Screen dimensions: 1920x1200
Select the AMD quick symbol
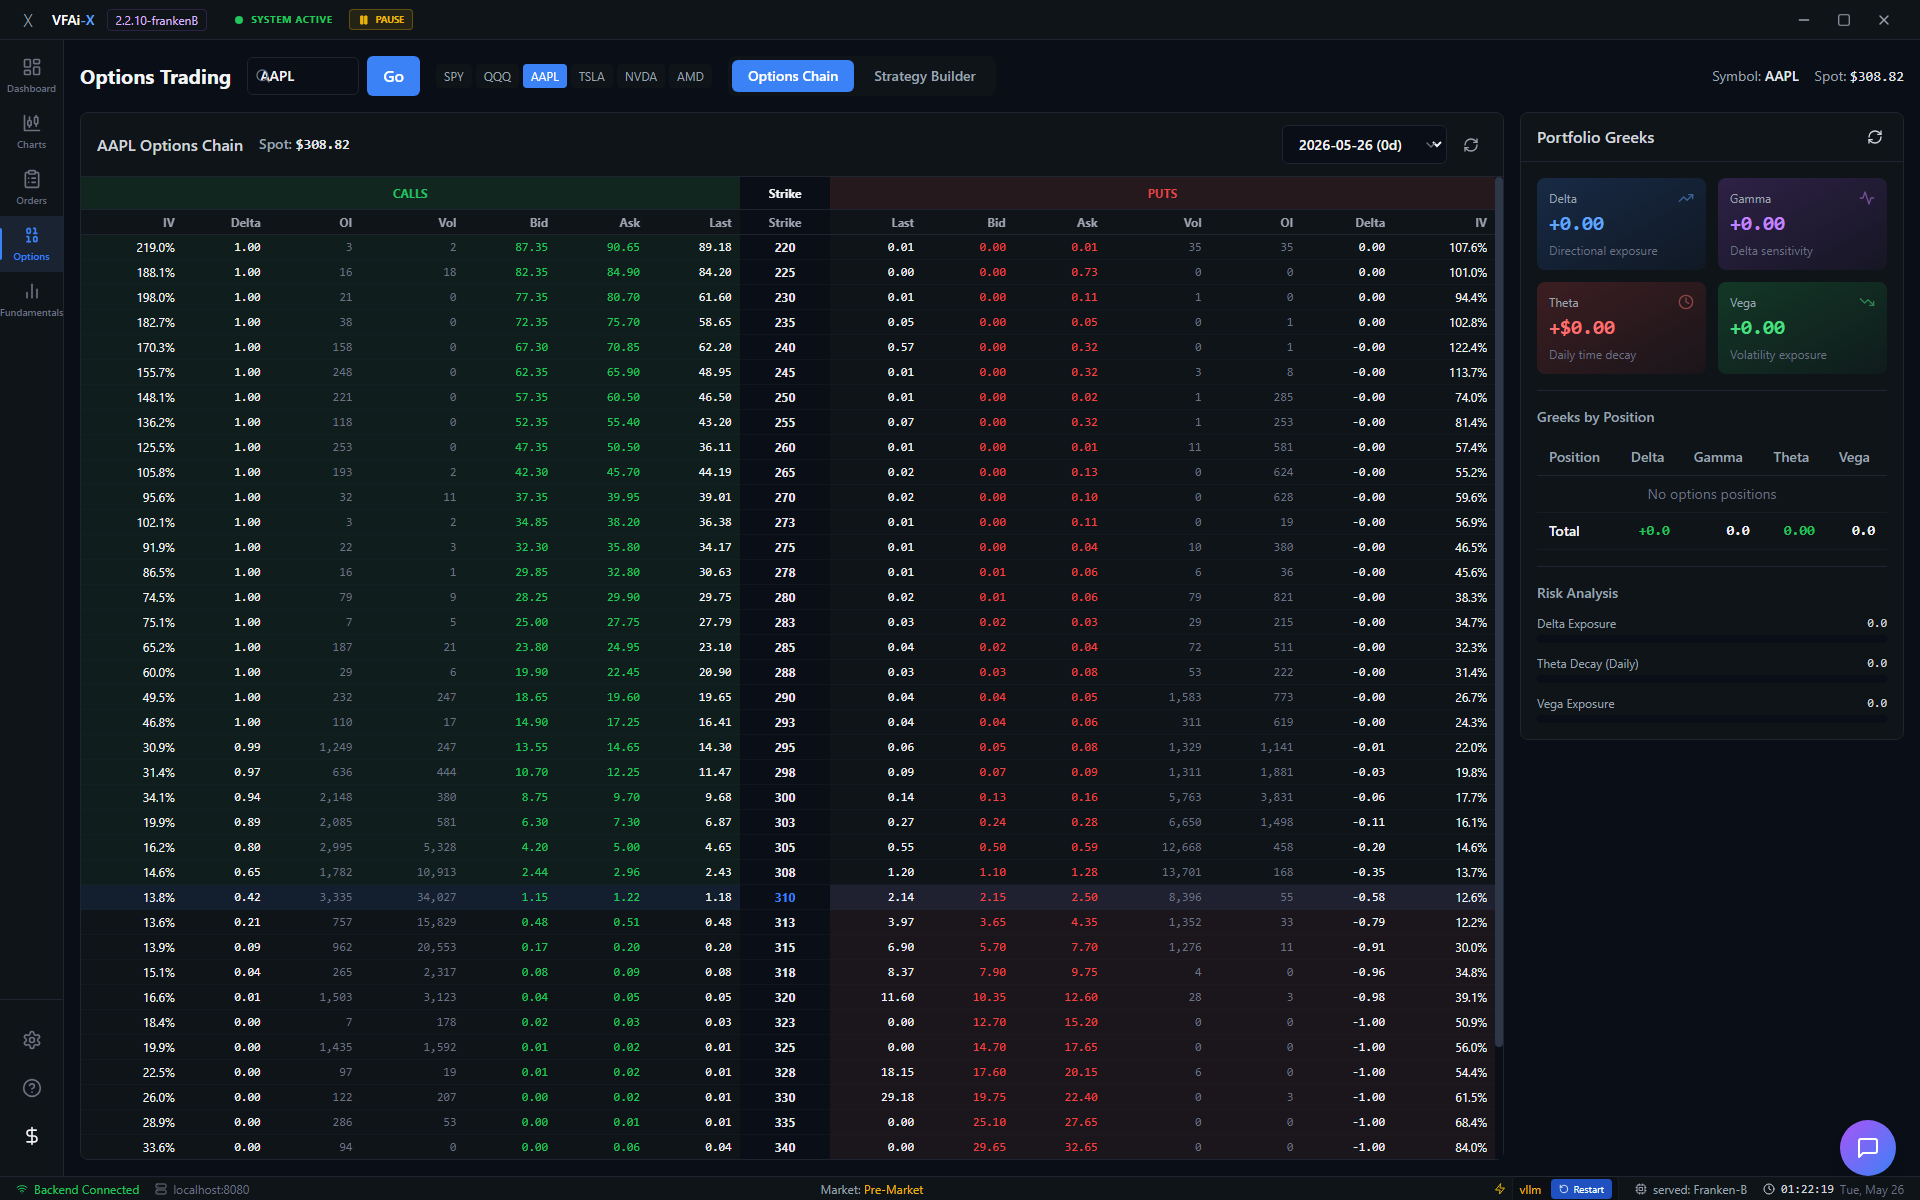pyautogui.click(x=690, y=76)
